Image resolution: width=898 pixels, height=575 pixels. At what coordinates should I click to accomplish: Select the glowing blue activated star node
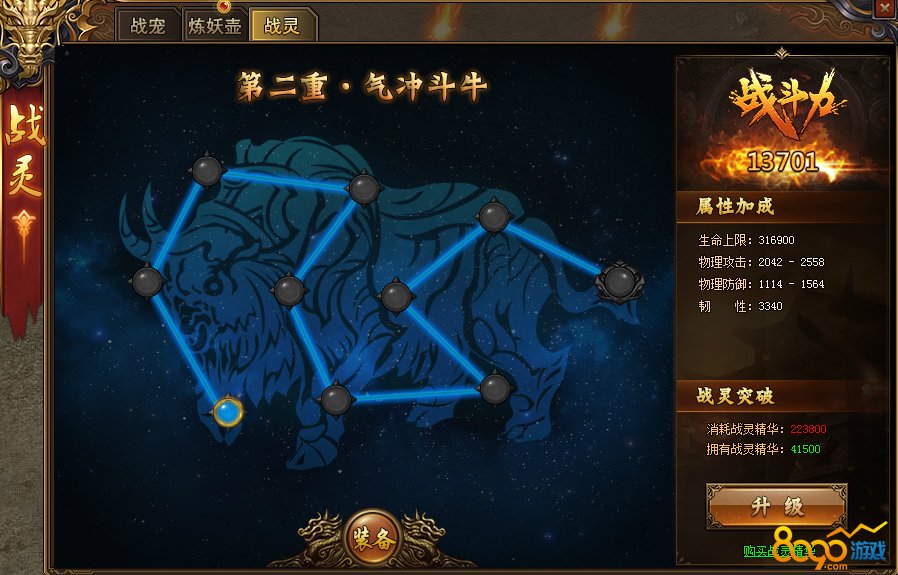tap(228, 411)
